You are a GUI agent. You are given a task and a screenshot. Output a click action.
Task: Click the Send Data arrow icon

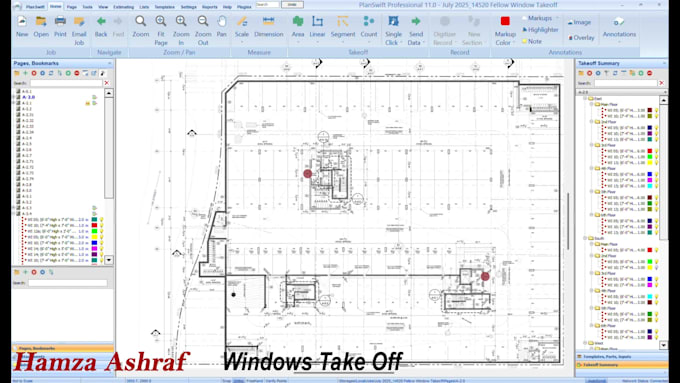click(415, 21)
